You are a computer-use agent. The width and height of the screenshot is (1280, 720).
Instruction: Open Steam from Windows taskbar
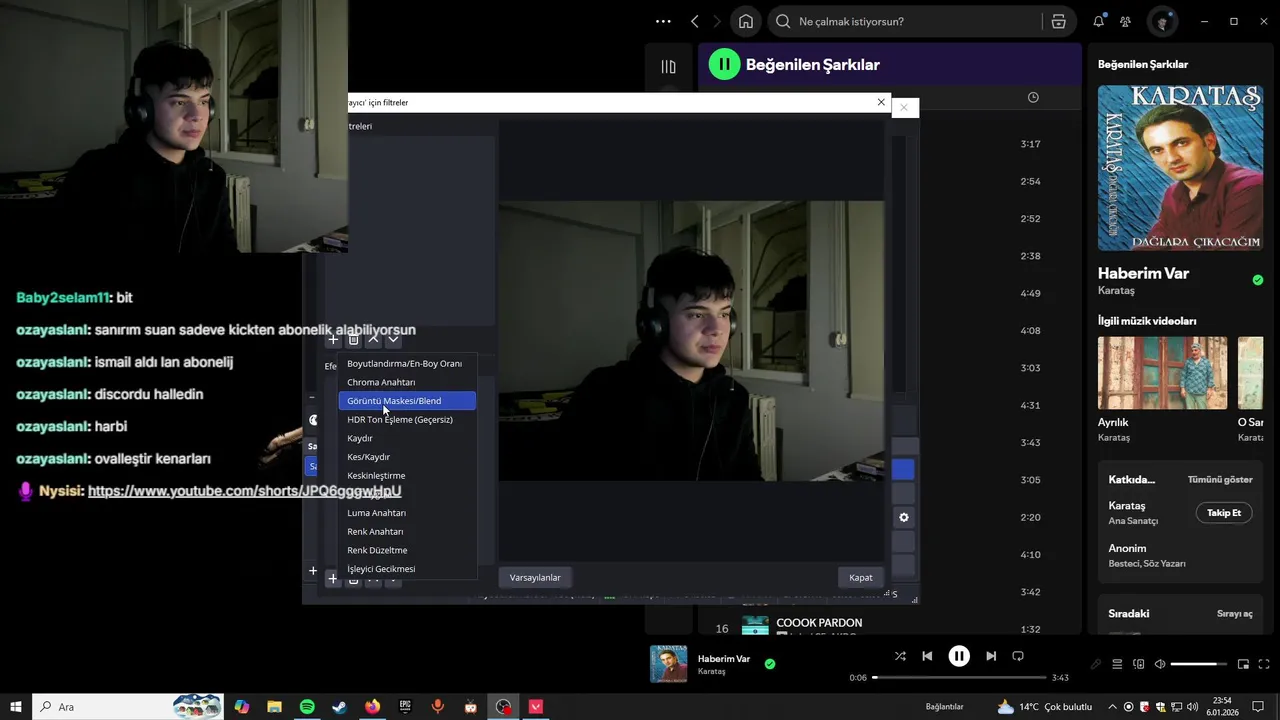(x=340, y=707)
